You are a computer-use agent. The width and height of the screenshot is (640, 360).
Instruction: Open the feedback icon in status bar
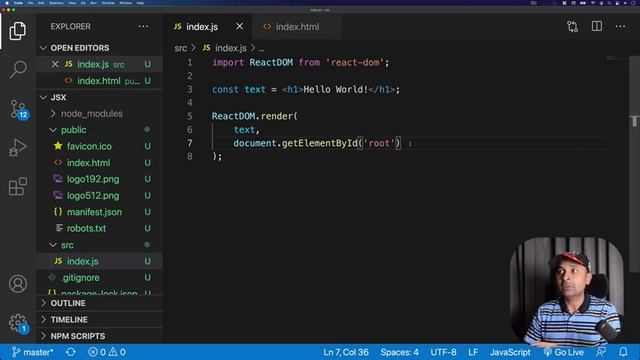click(601, 352)
